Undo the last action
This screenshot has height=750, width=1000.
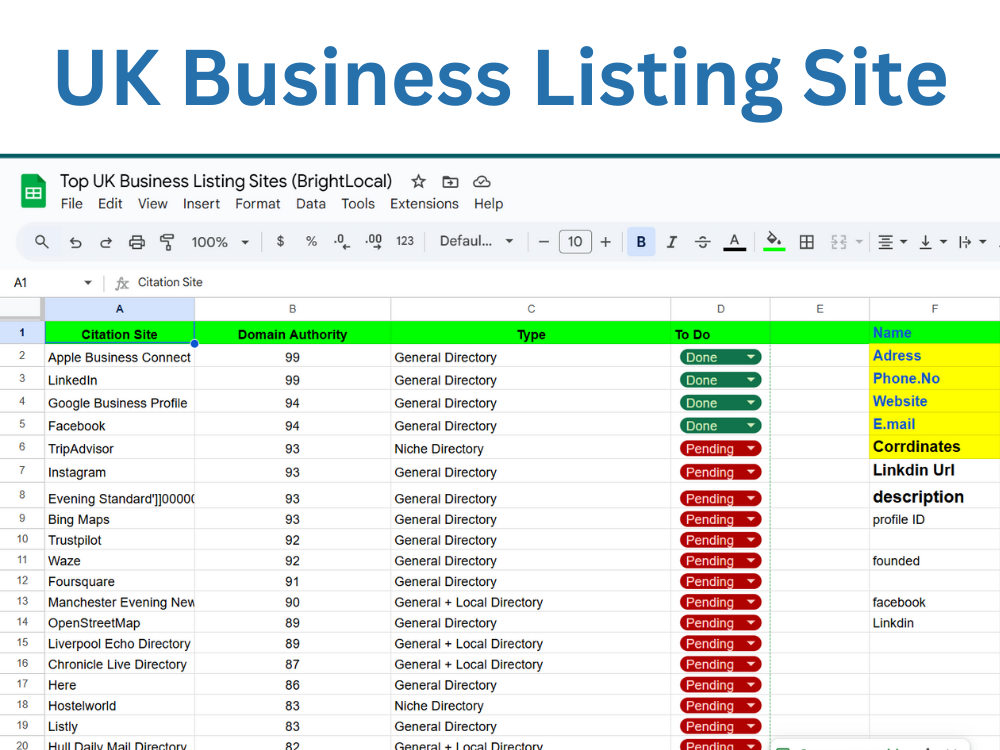75,242
